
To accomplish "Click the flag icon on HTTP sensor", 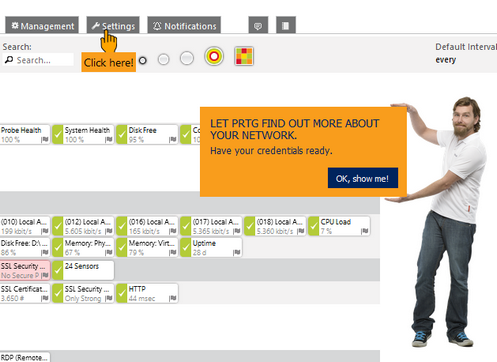I will pyautogui.click(x=172, y=298).
